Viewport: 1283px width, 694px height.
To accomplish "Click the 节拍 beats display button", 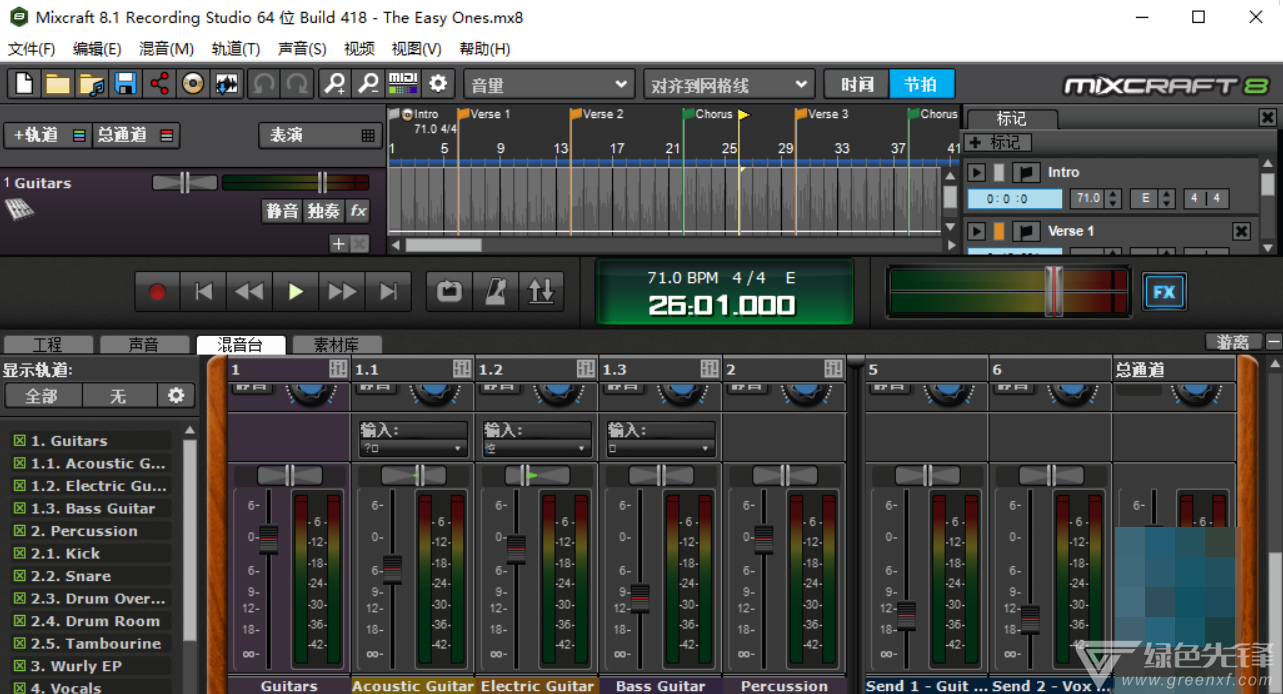I will (921, 85).
